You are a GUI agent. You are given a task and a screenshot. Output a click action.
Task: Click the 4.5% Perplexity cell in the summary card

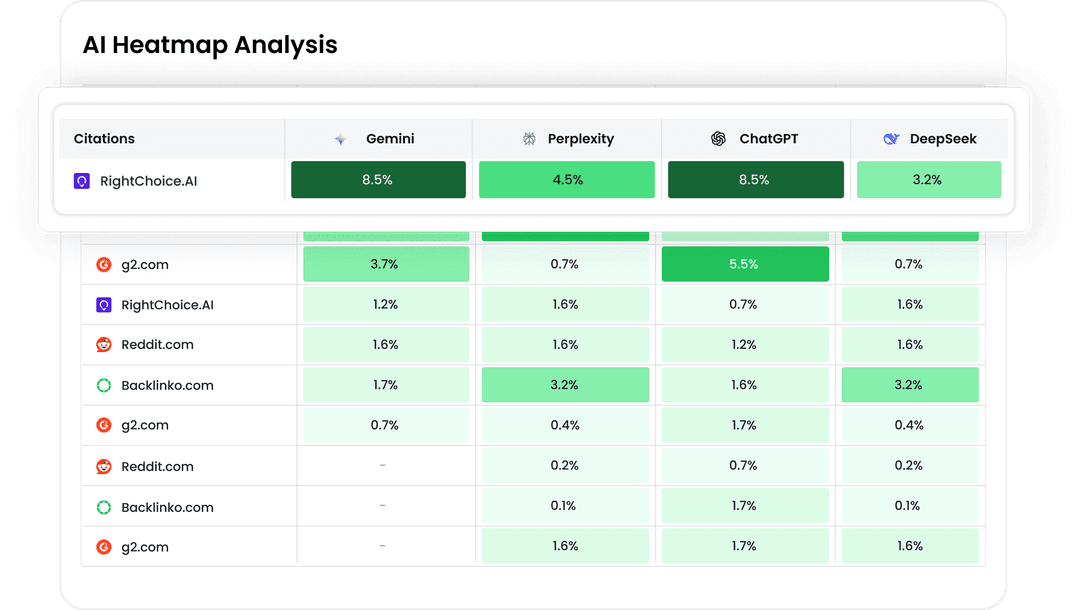(567, 179)
